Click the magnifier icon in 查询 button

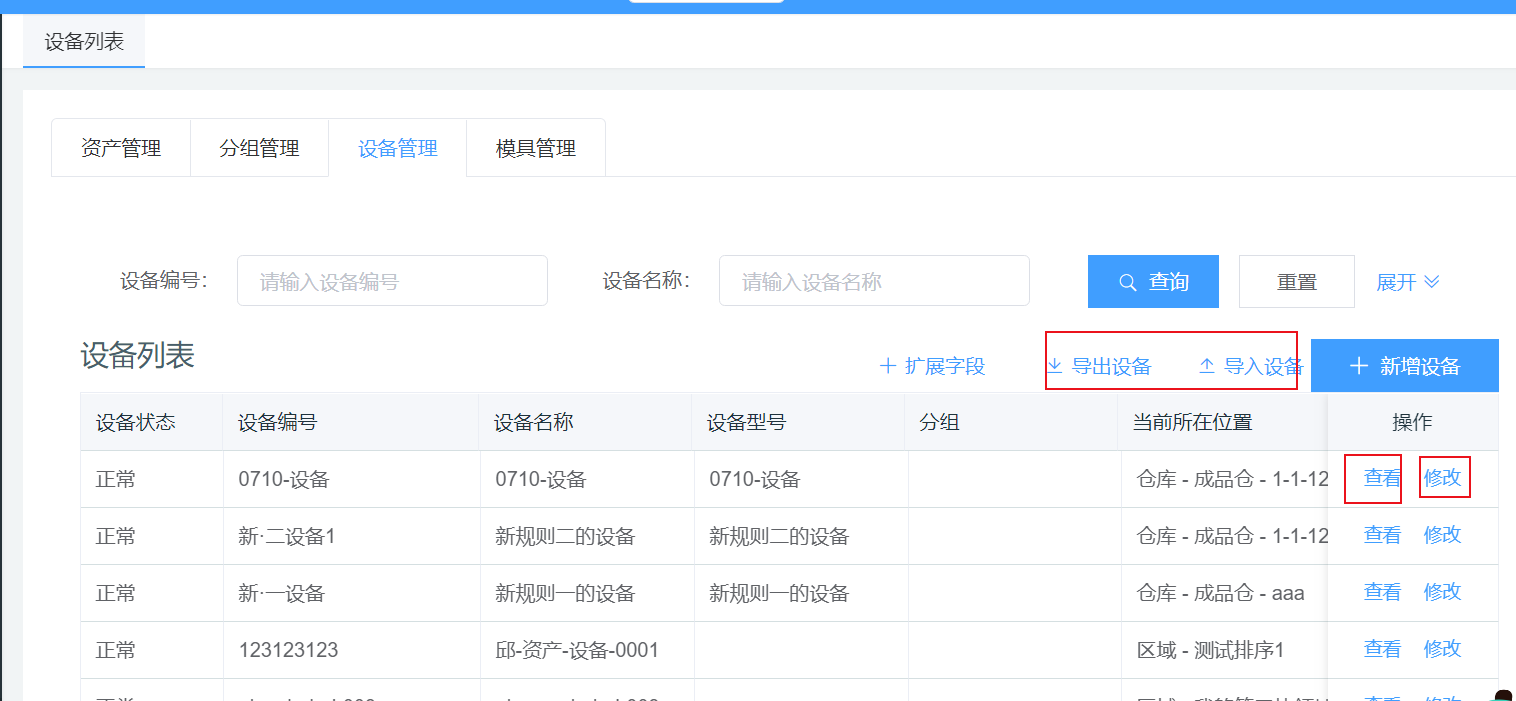(1127, 282)
